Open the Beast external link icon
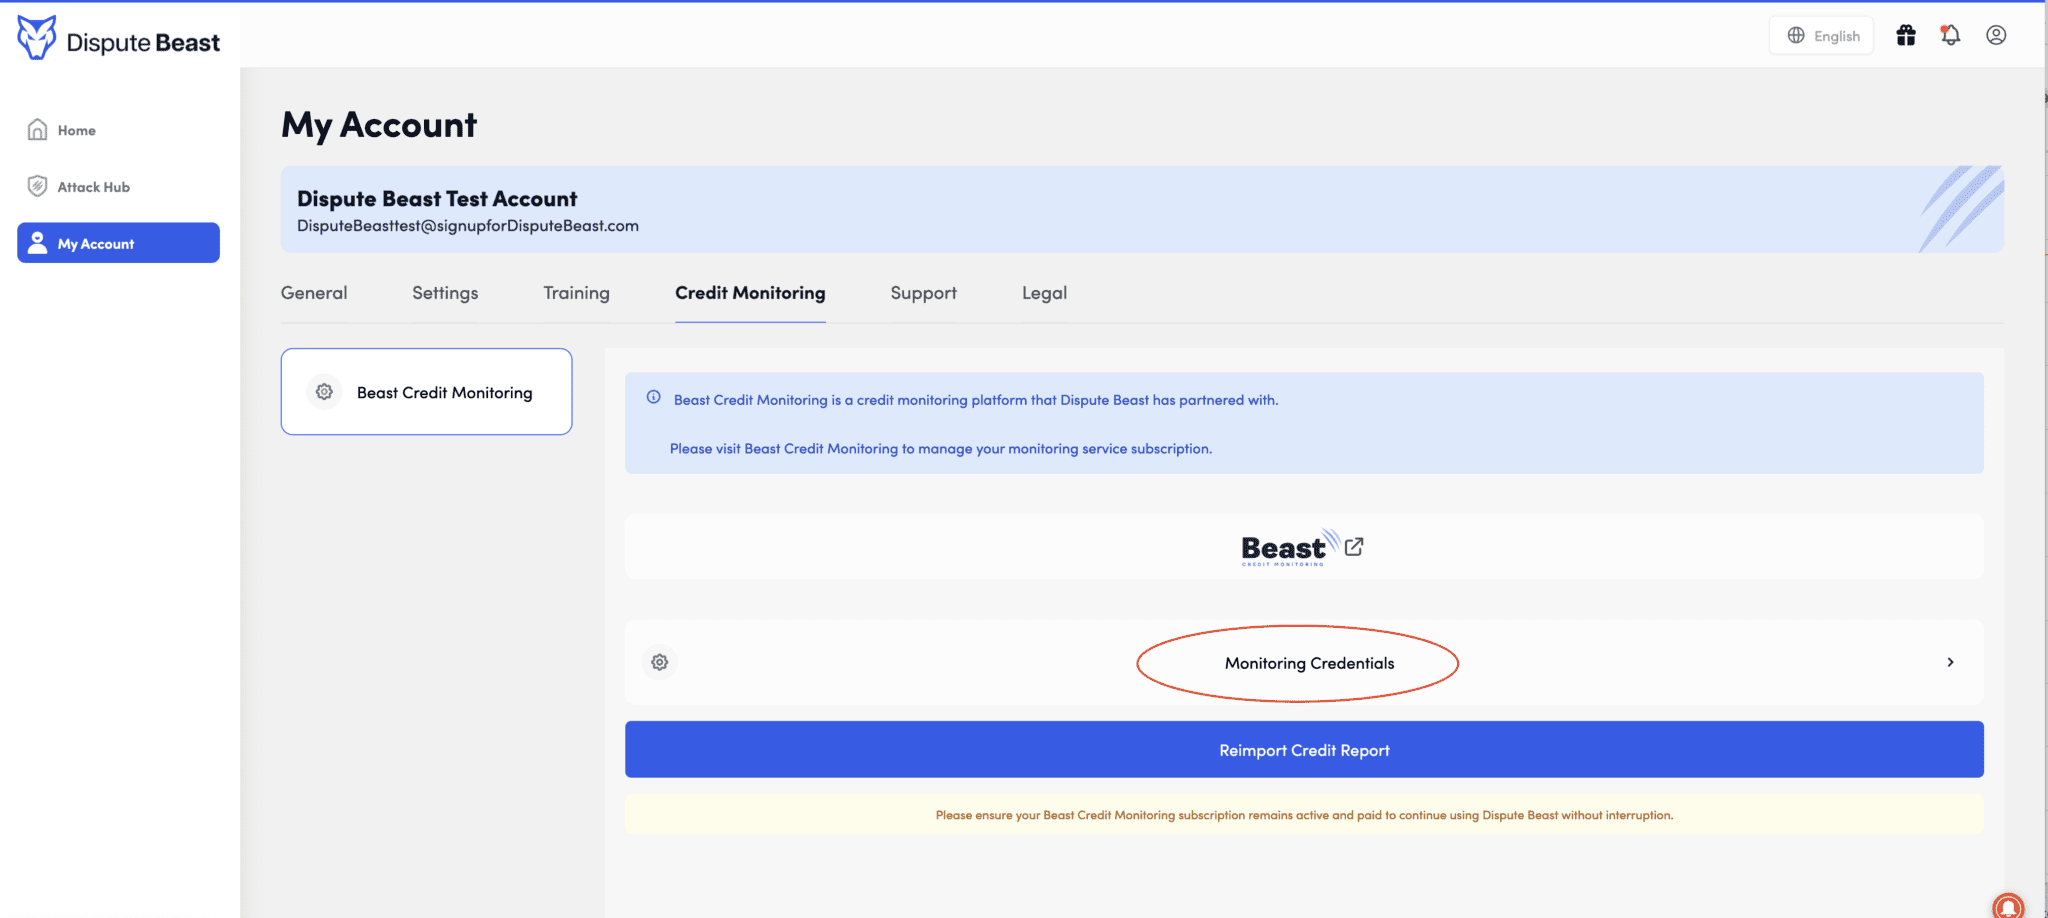The image size is (2048, 918). 1355,546
